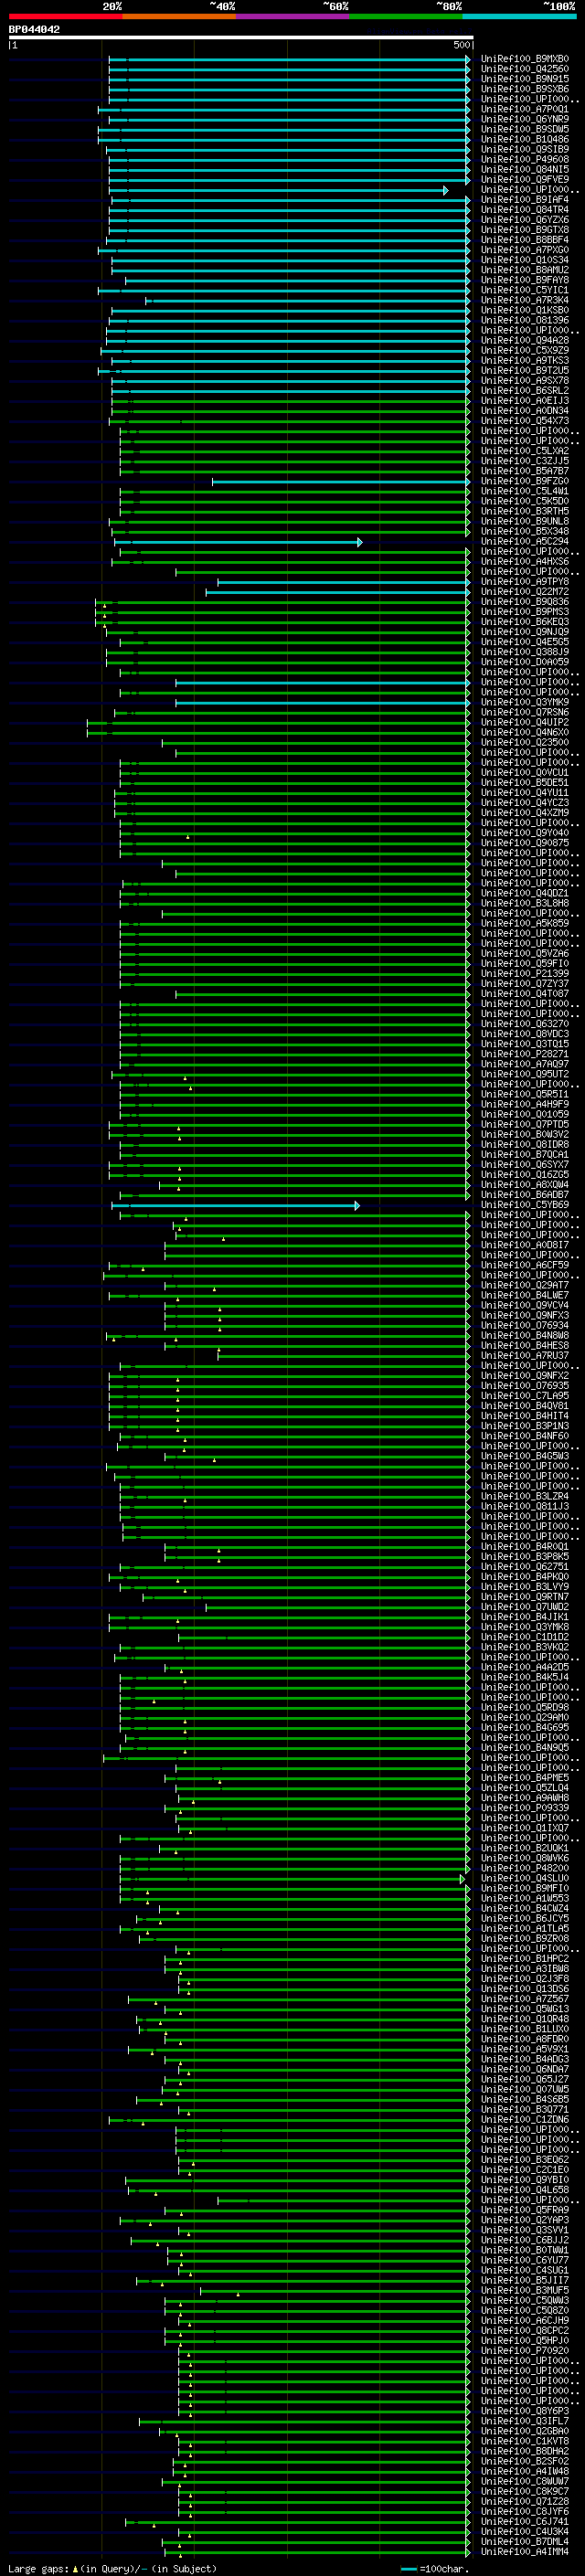Screen dimensions: 585x2576
Task: Click hit label UniRef100_P21399
Action: pos(525,974)
